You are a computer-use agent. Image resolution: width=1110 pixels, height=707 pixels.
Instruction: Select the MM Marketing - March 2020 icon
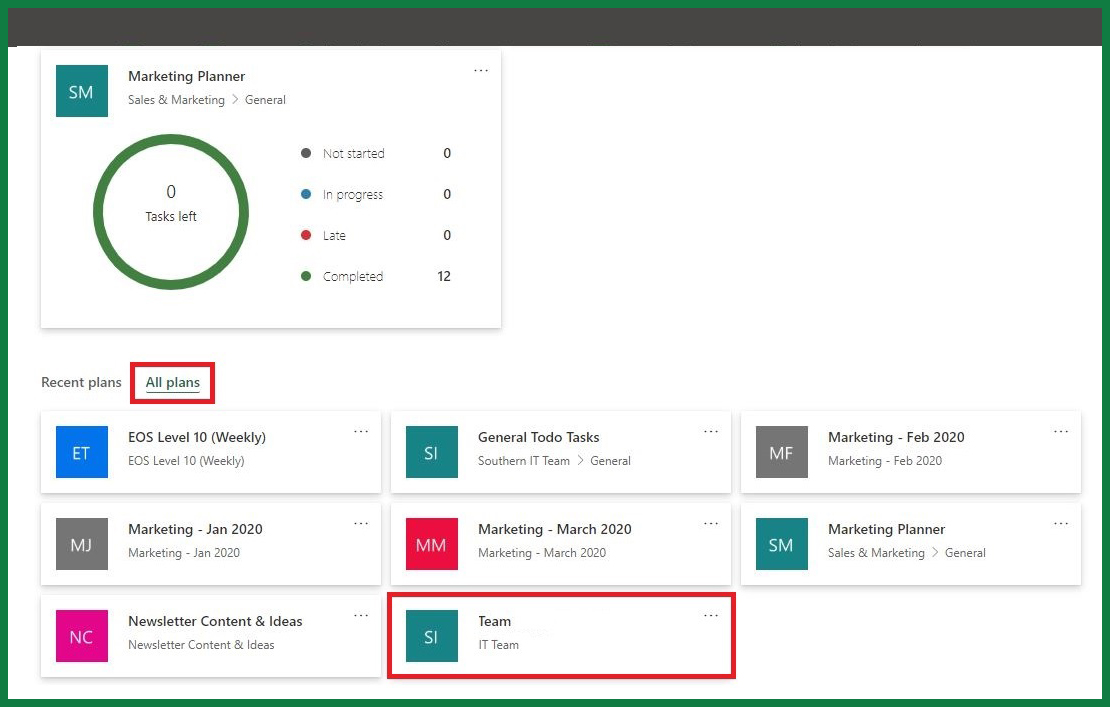431,544
